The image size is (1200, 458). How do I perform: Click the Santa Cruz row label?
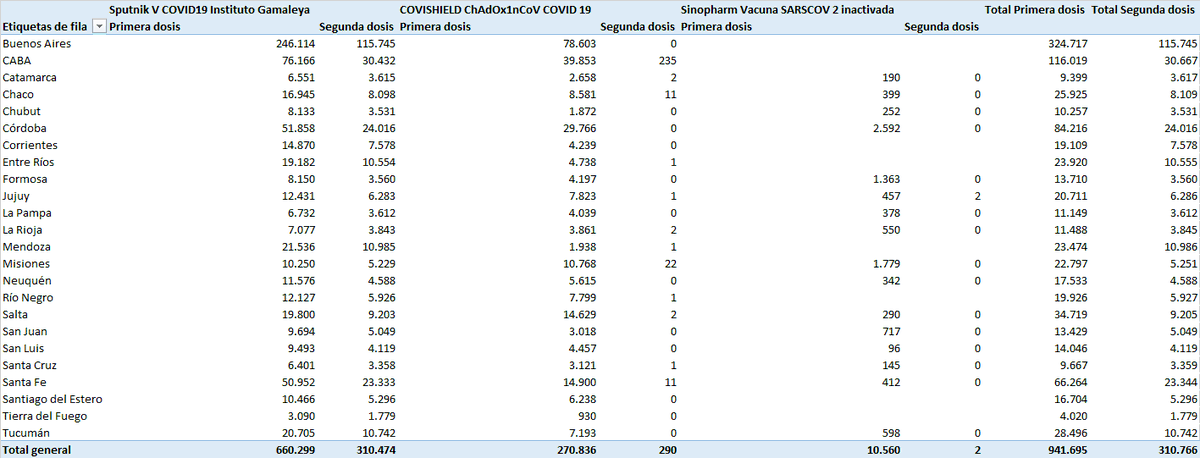28,366
